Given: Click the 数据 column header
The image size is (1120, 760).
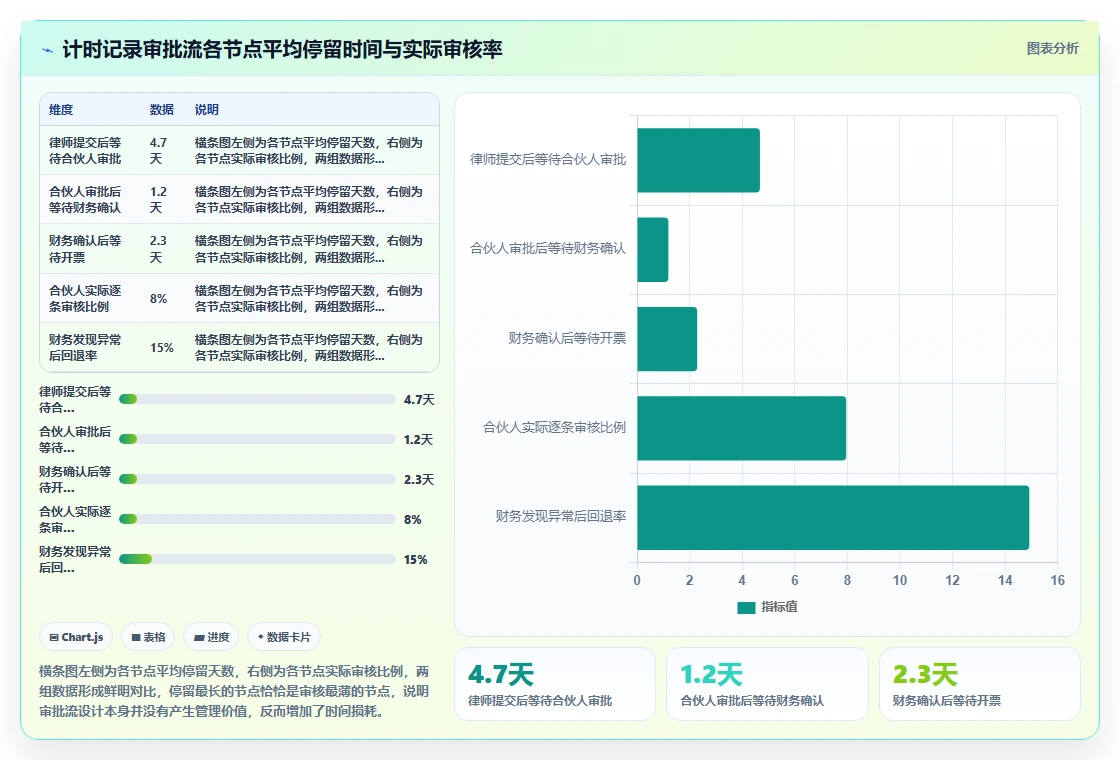Looking at the screenshot, I should pyautogui.click(x=161, y=109).
